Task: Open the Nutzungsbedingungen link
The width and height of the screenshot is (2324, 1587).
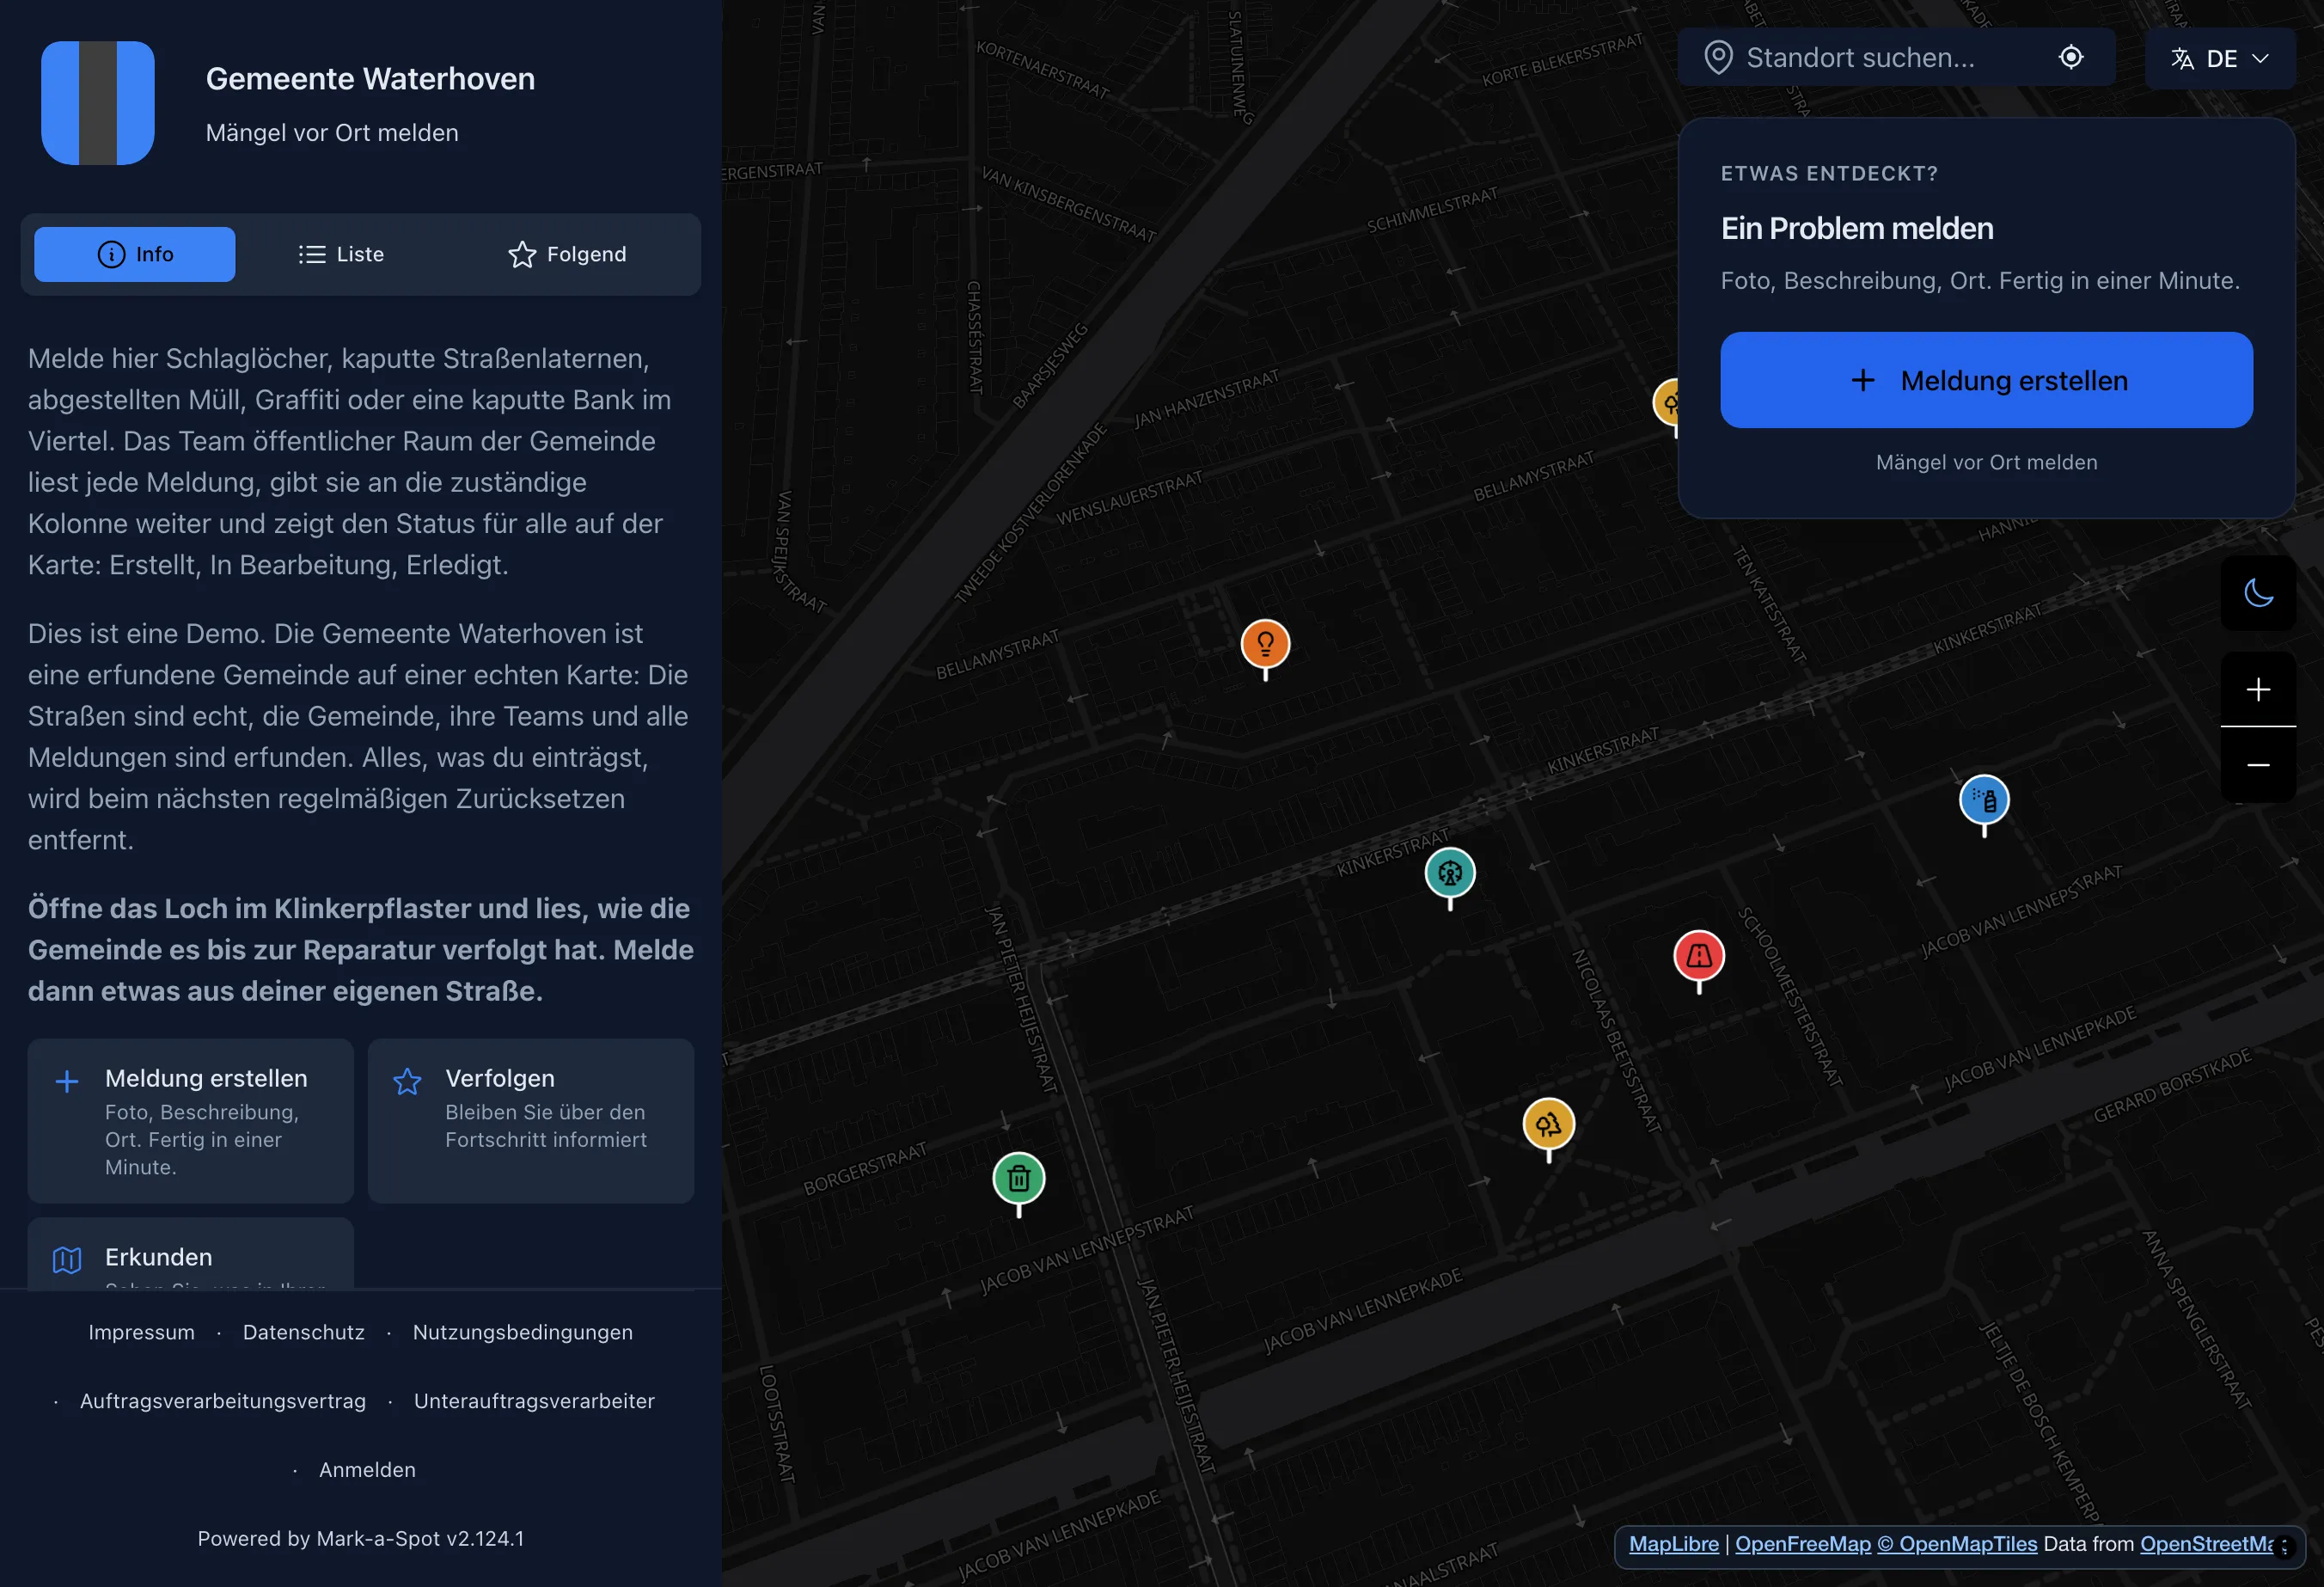Action: pyautogui.click(x=523, y=1332)
